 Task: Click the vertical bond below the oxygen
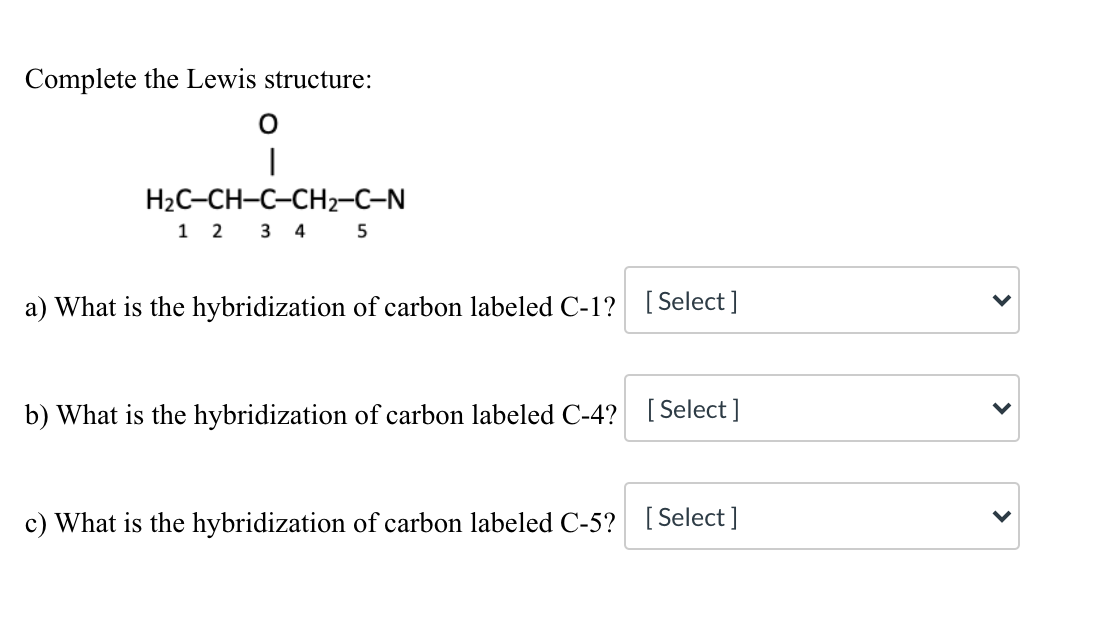pos(271,160)
